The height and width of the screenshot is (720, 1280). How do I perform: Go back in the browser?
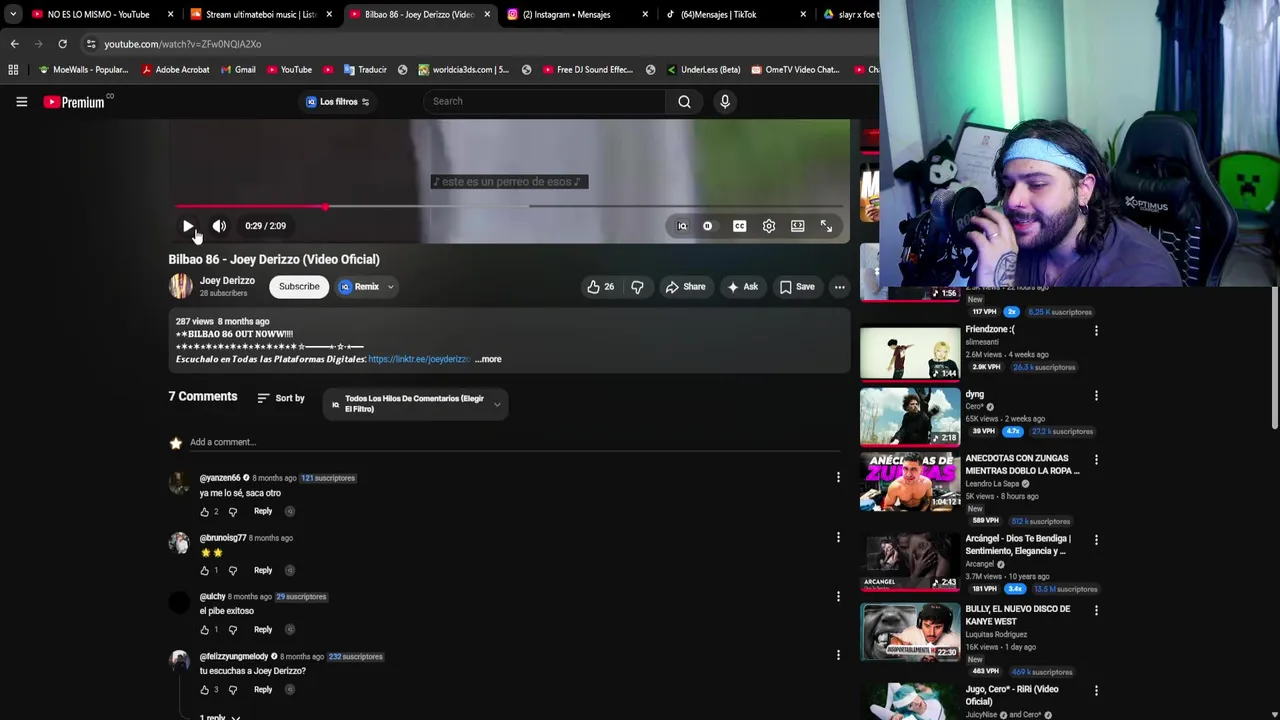(x=14, y=44)
